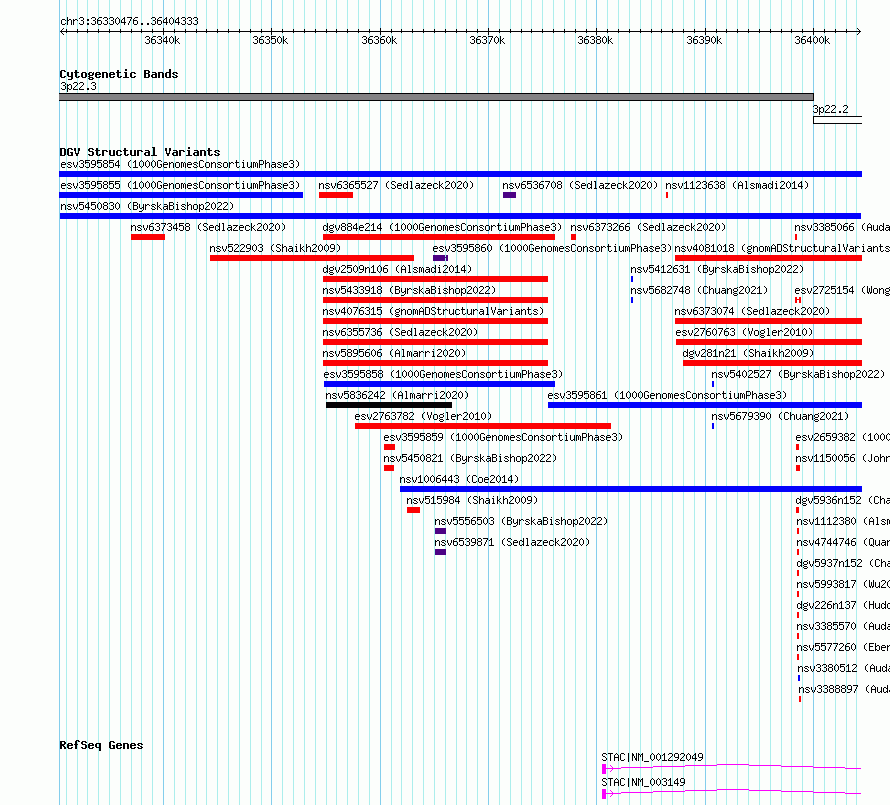The image size is (890, 805).
Task: Select dgv281n21 (Shaikh2009) label
Action: click(x=748, y=354)
